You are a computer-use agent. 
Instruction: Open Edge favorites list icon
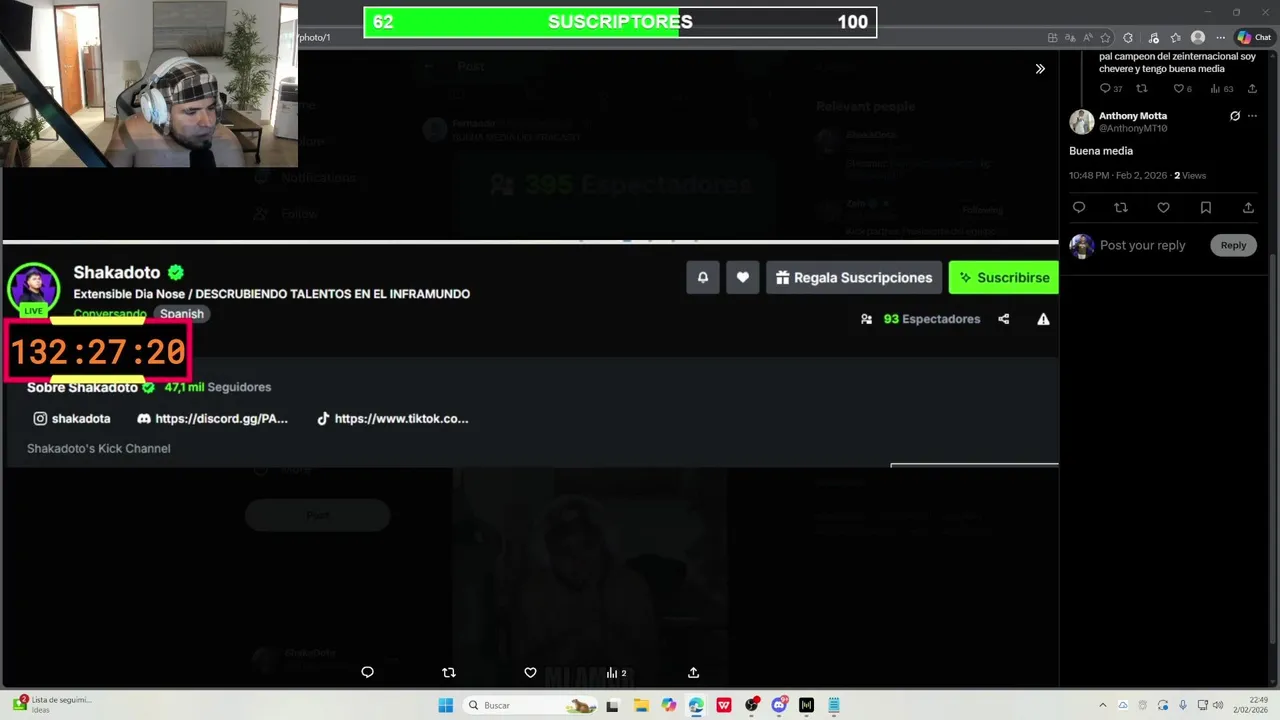click(1175, 37)
